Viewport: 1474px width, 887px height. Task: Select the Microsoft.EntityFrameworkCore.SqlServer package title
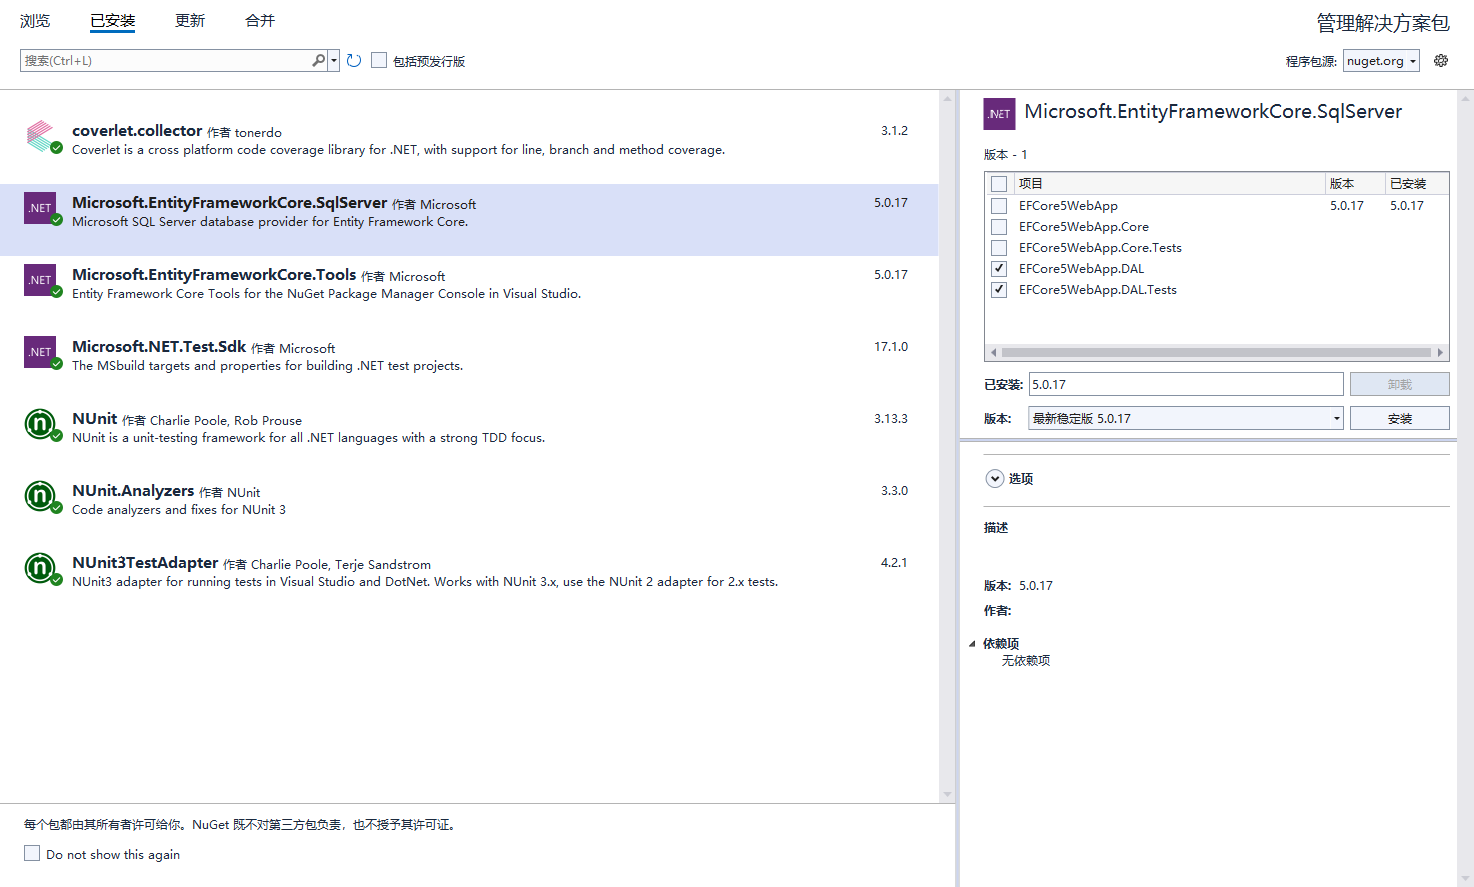point(229,203)
